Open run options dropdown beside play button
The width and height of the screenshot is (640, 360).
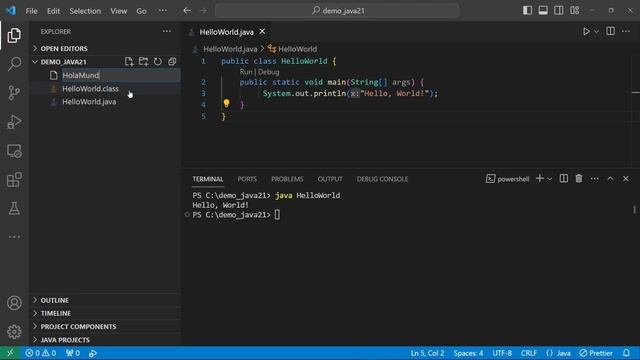click(x=596, y=31)
